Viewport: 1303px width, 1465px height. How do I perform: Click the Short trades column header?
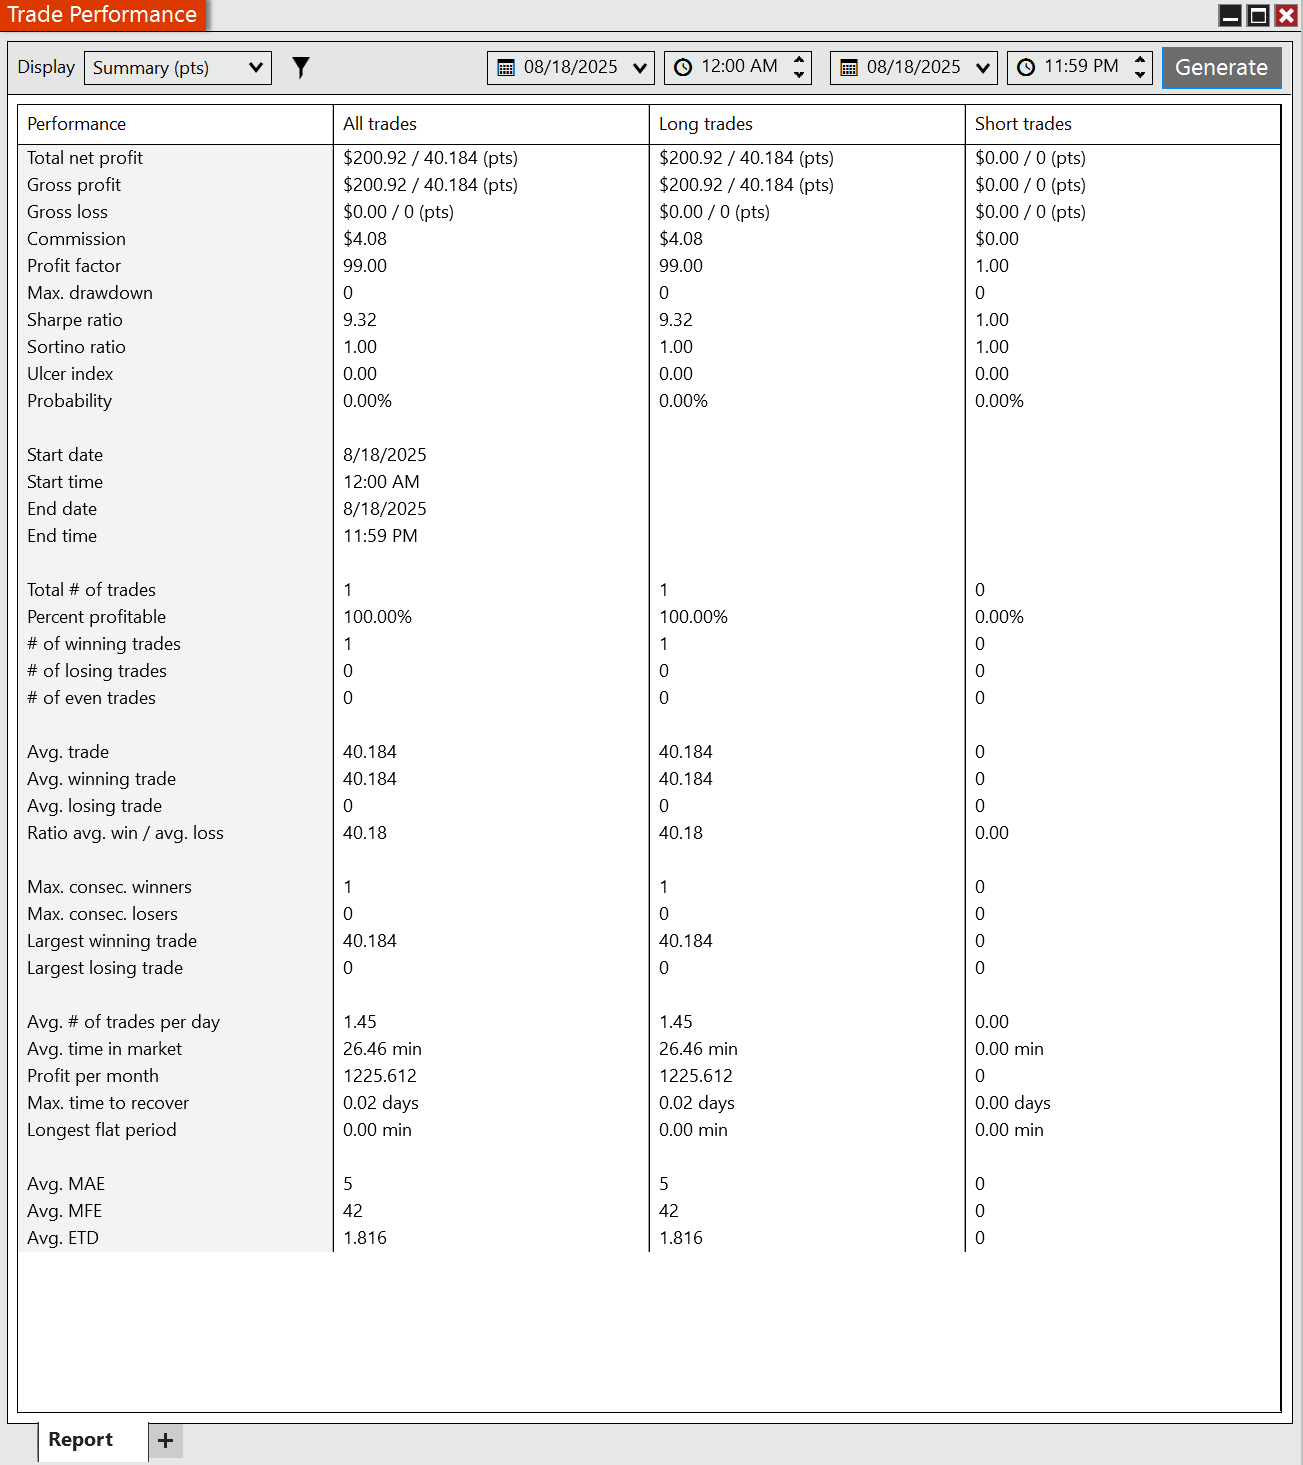coord(1122,124)
